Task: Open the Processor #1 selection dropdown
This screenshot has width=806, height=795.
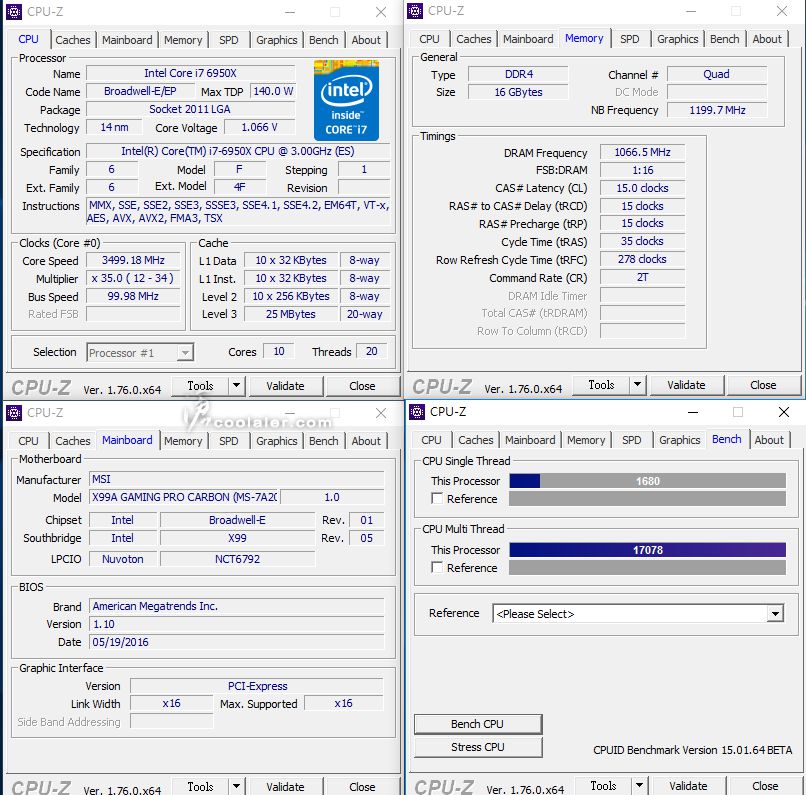Action: pos(140,353)
